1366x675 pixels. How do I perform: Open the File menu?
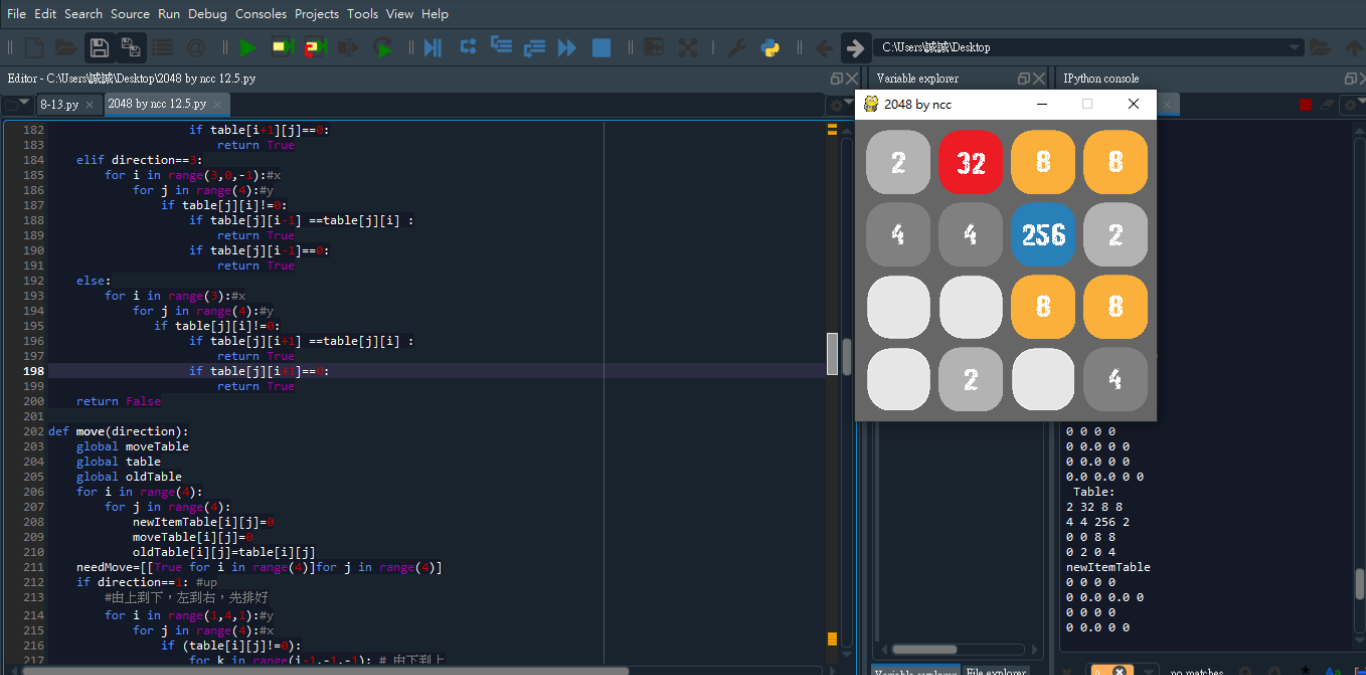17,14
